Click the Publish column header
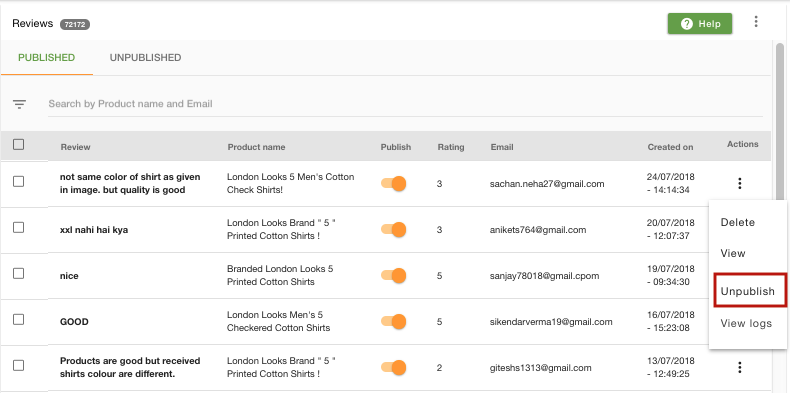 pyautogui.click(x=396, y=147)
